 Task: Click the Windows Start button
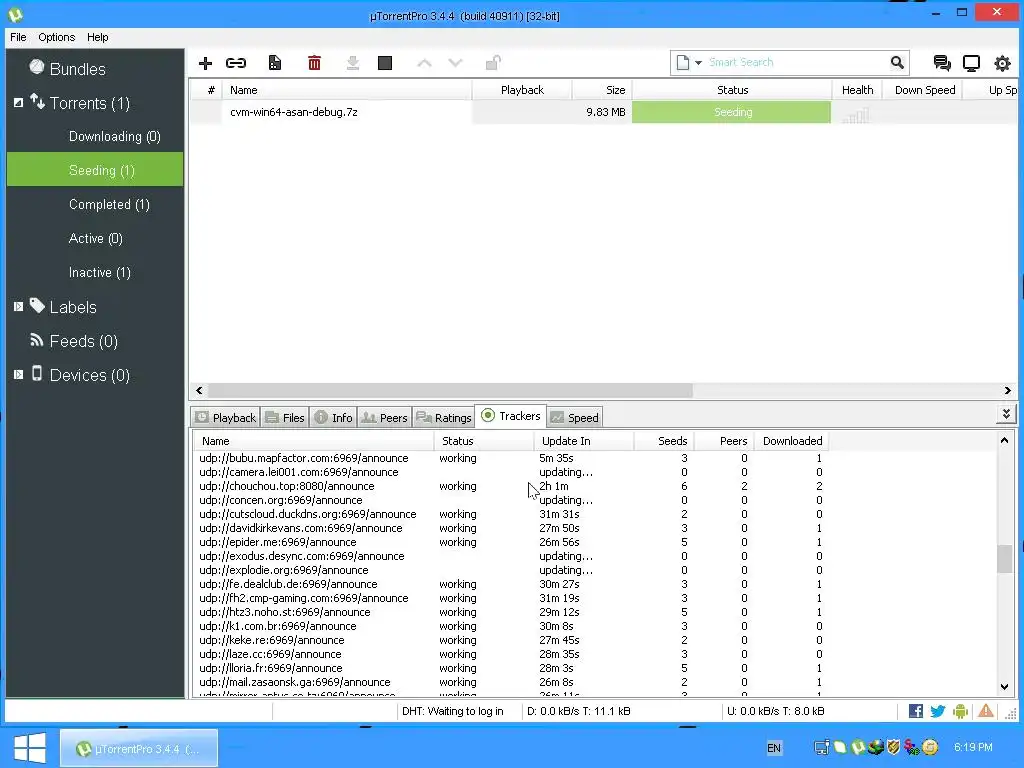click(x=29, y=748)
